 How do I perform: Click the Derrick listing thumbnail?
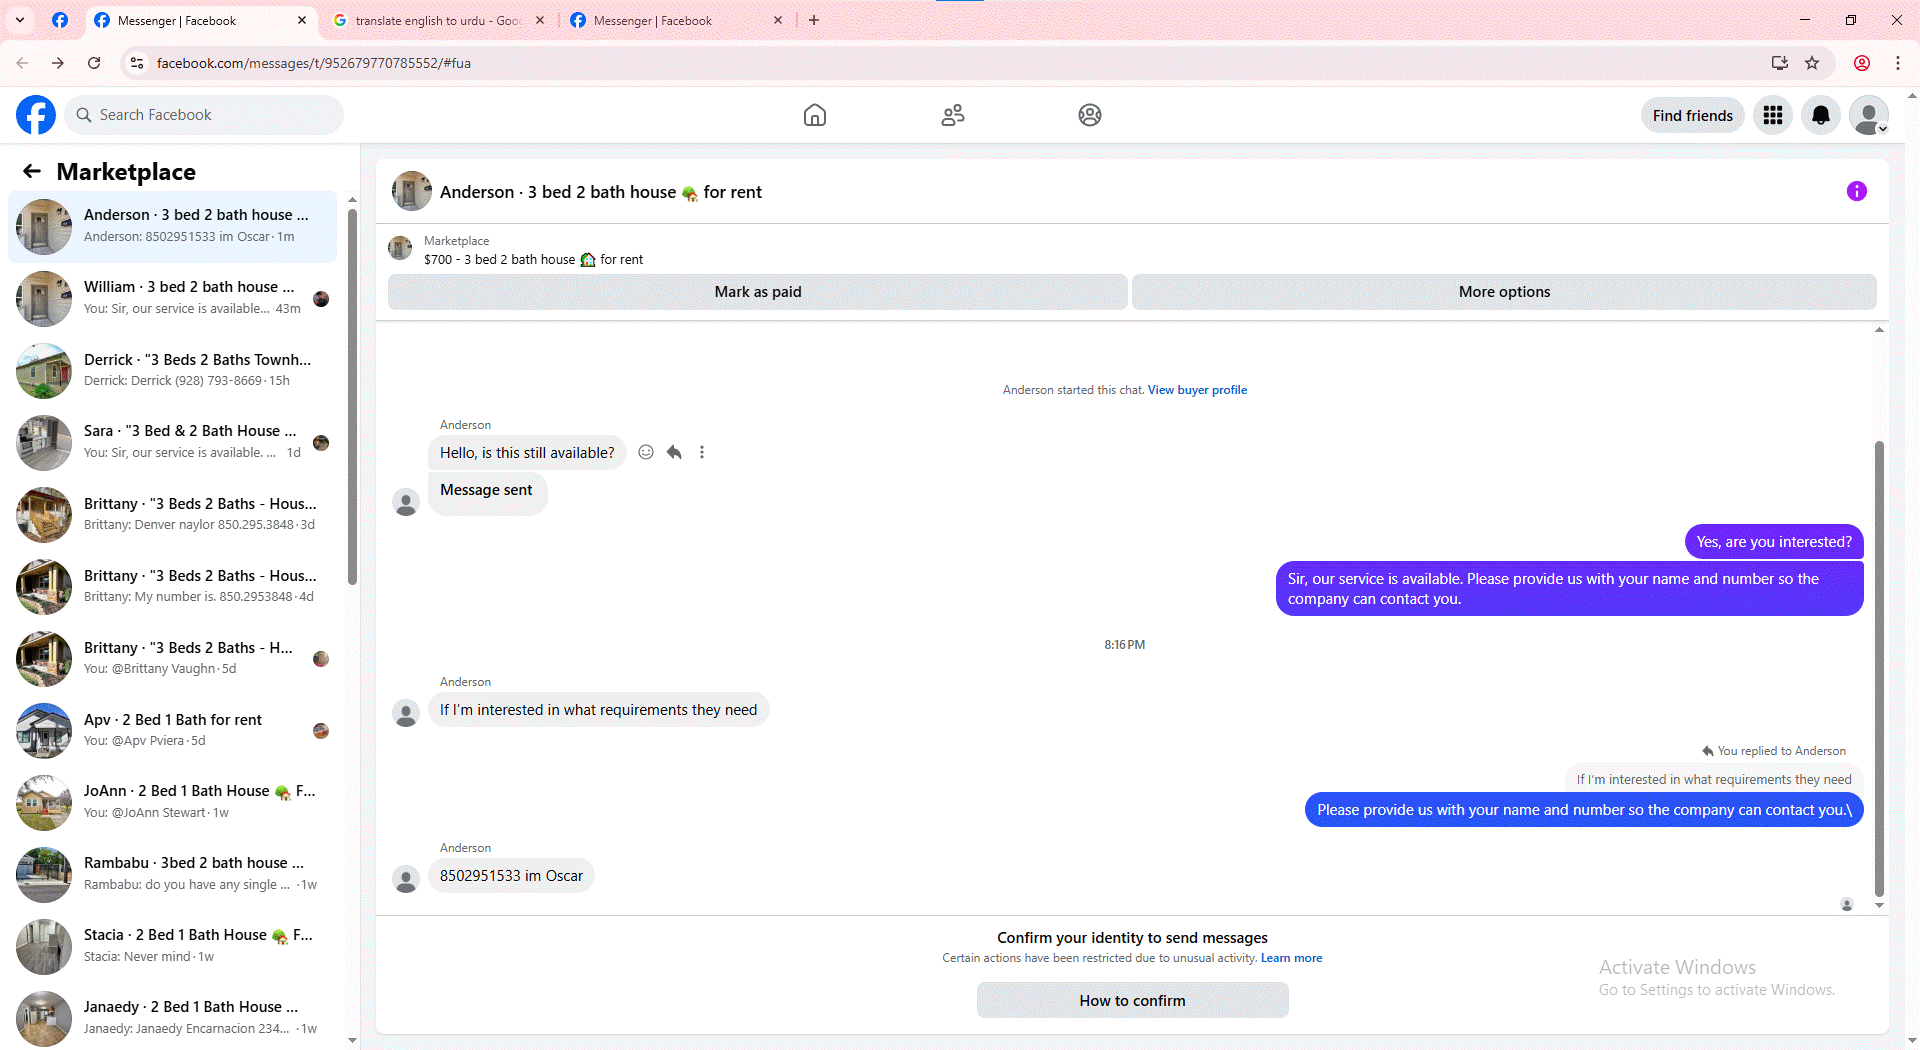click(44, 371)
